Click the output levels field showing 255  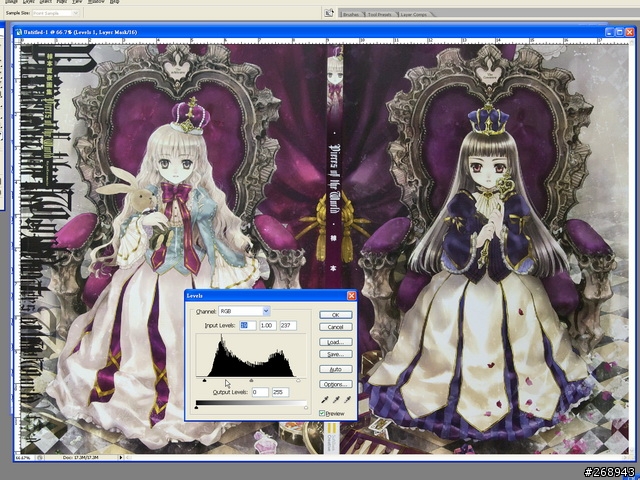coord(280,392)
